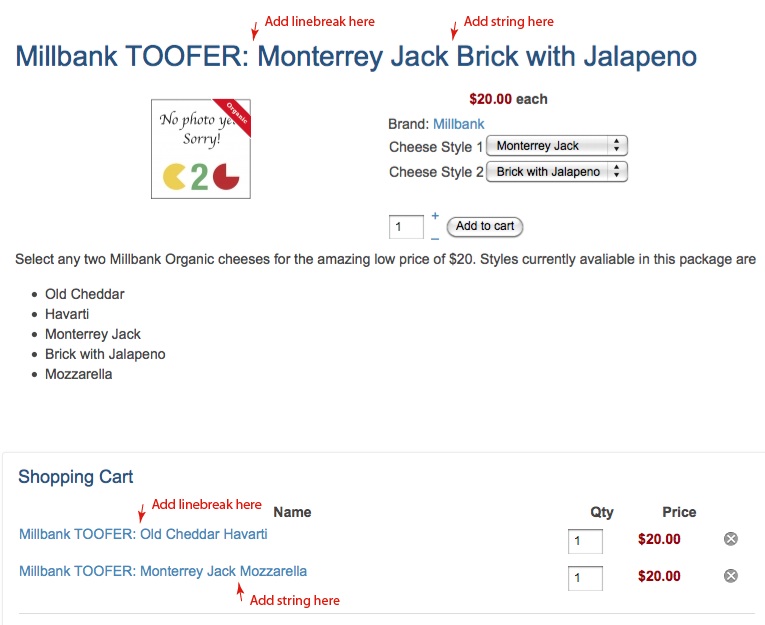Open Millbank TOOFER: Old Cheddar Havarti link
Screen dimensions: 765x625
[x=143, y=534]
